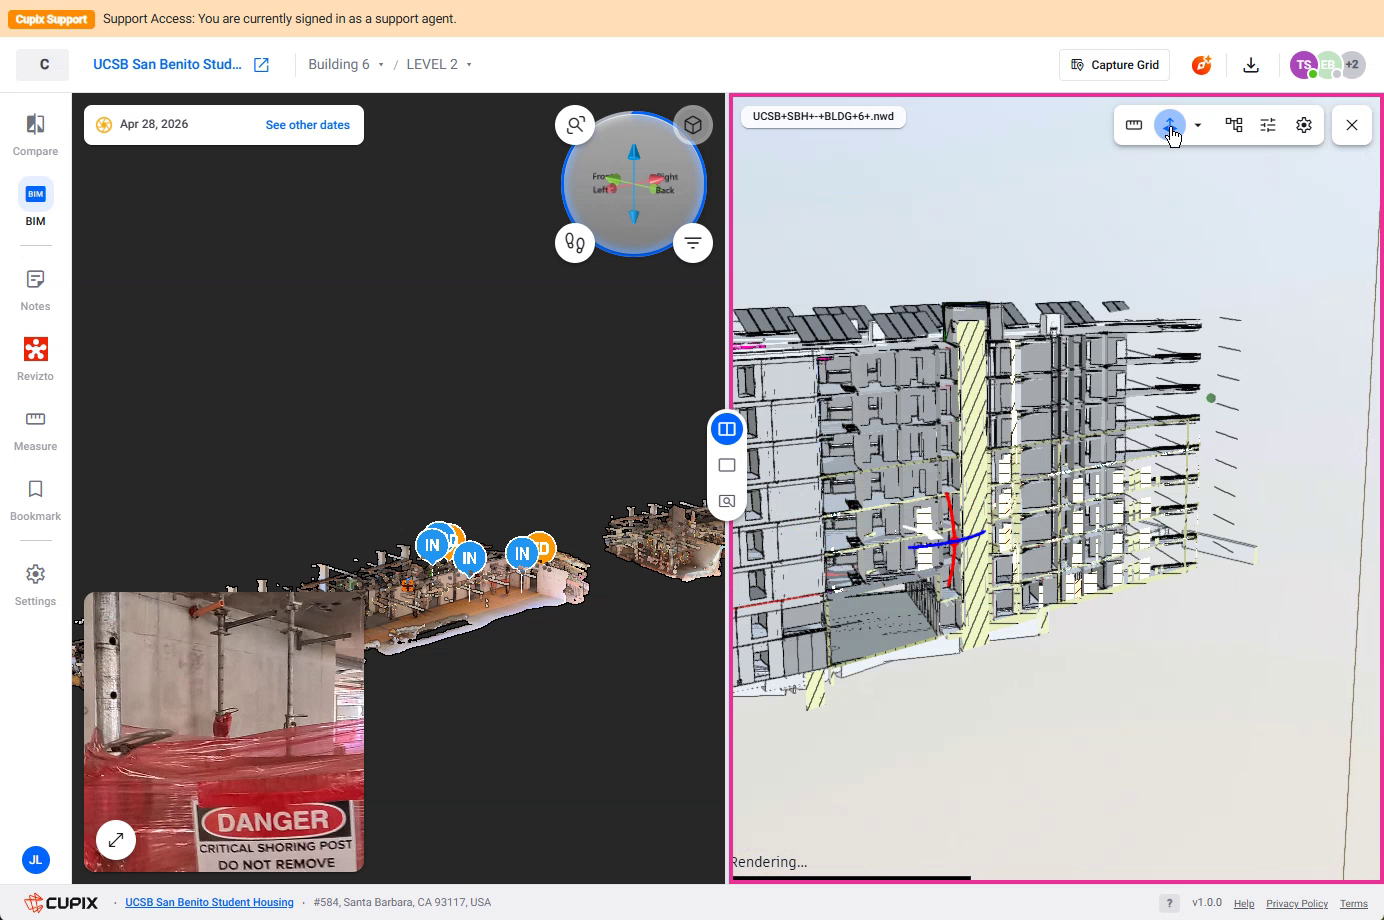Click the Capture Grid button
The height and width of the screenshot is (920, 1384).
[x=1115, y=65]
